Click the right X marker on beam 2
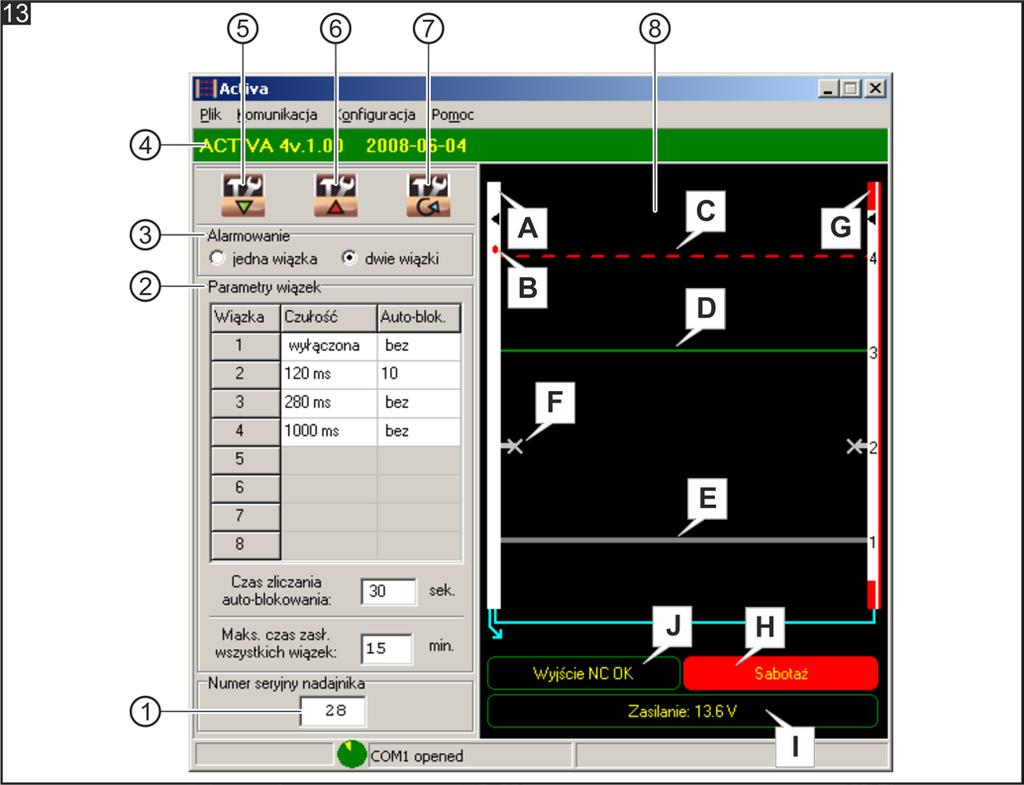Viewport: 1024px width, 785px height. pos(854,447)
